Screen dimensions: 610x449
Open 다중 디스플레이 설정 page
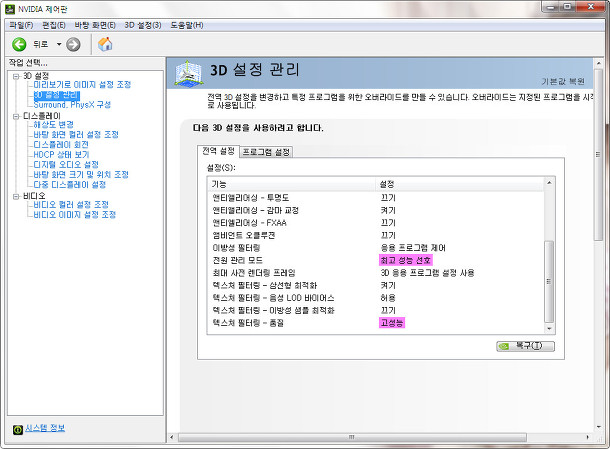pyautogui.click(x=70, y=185)
